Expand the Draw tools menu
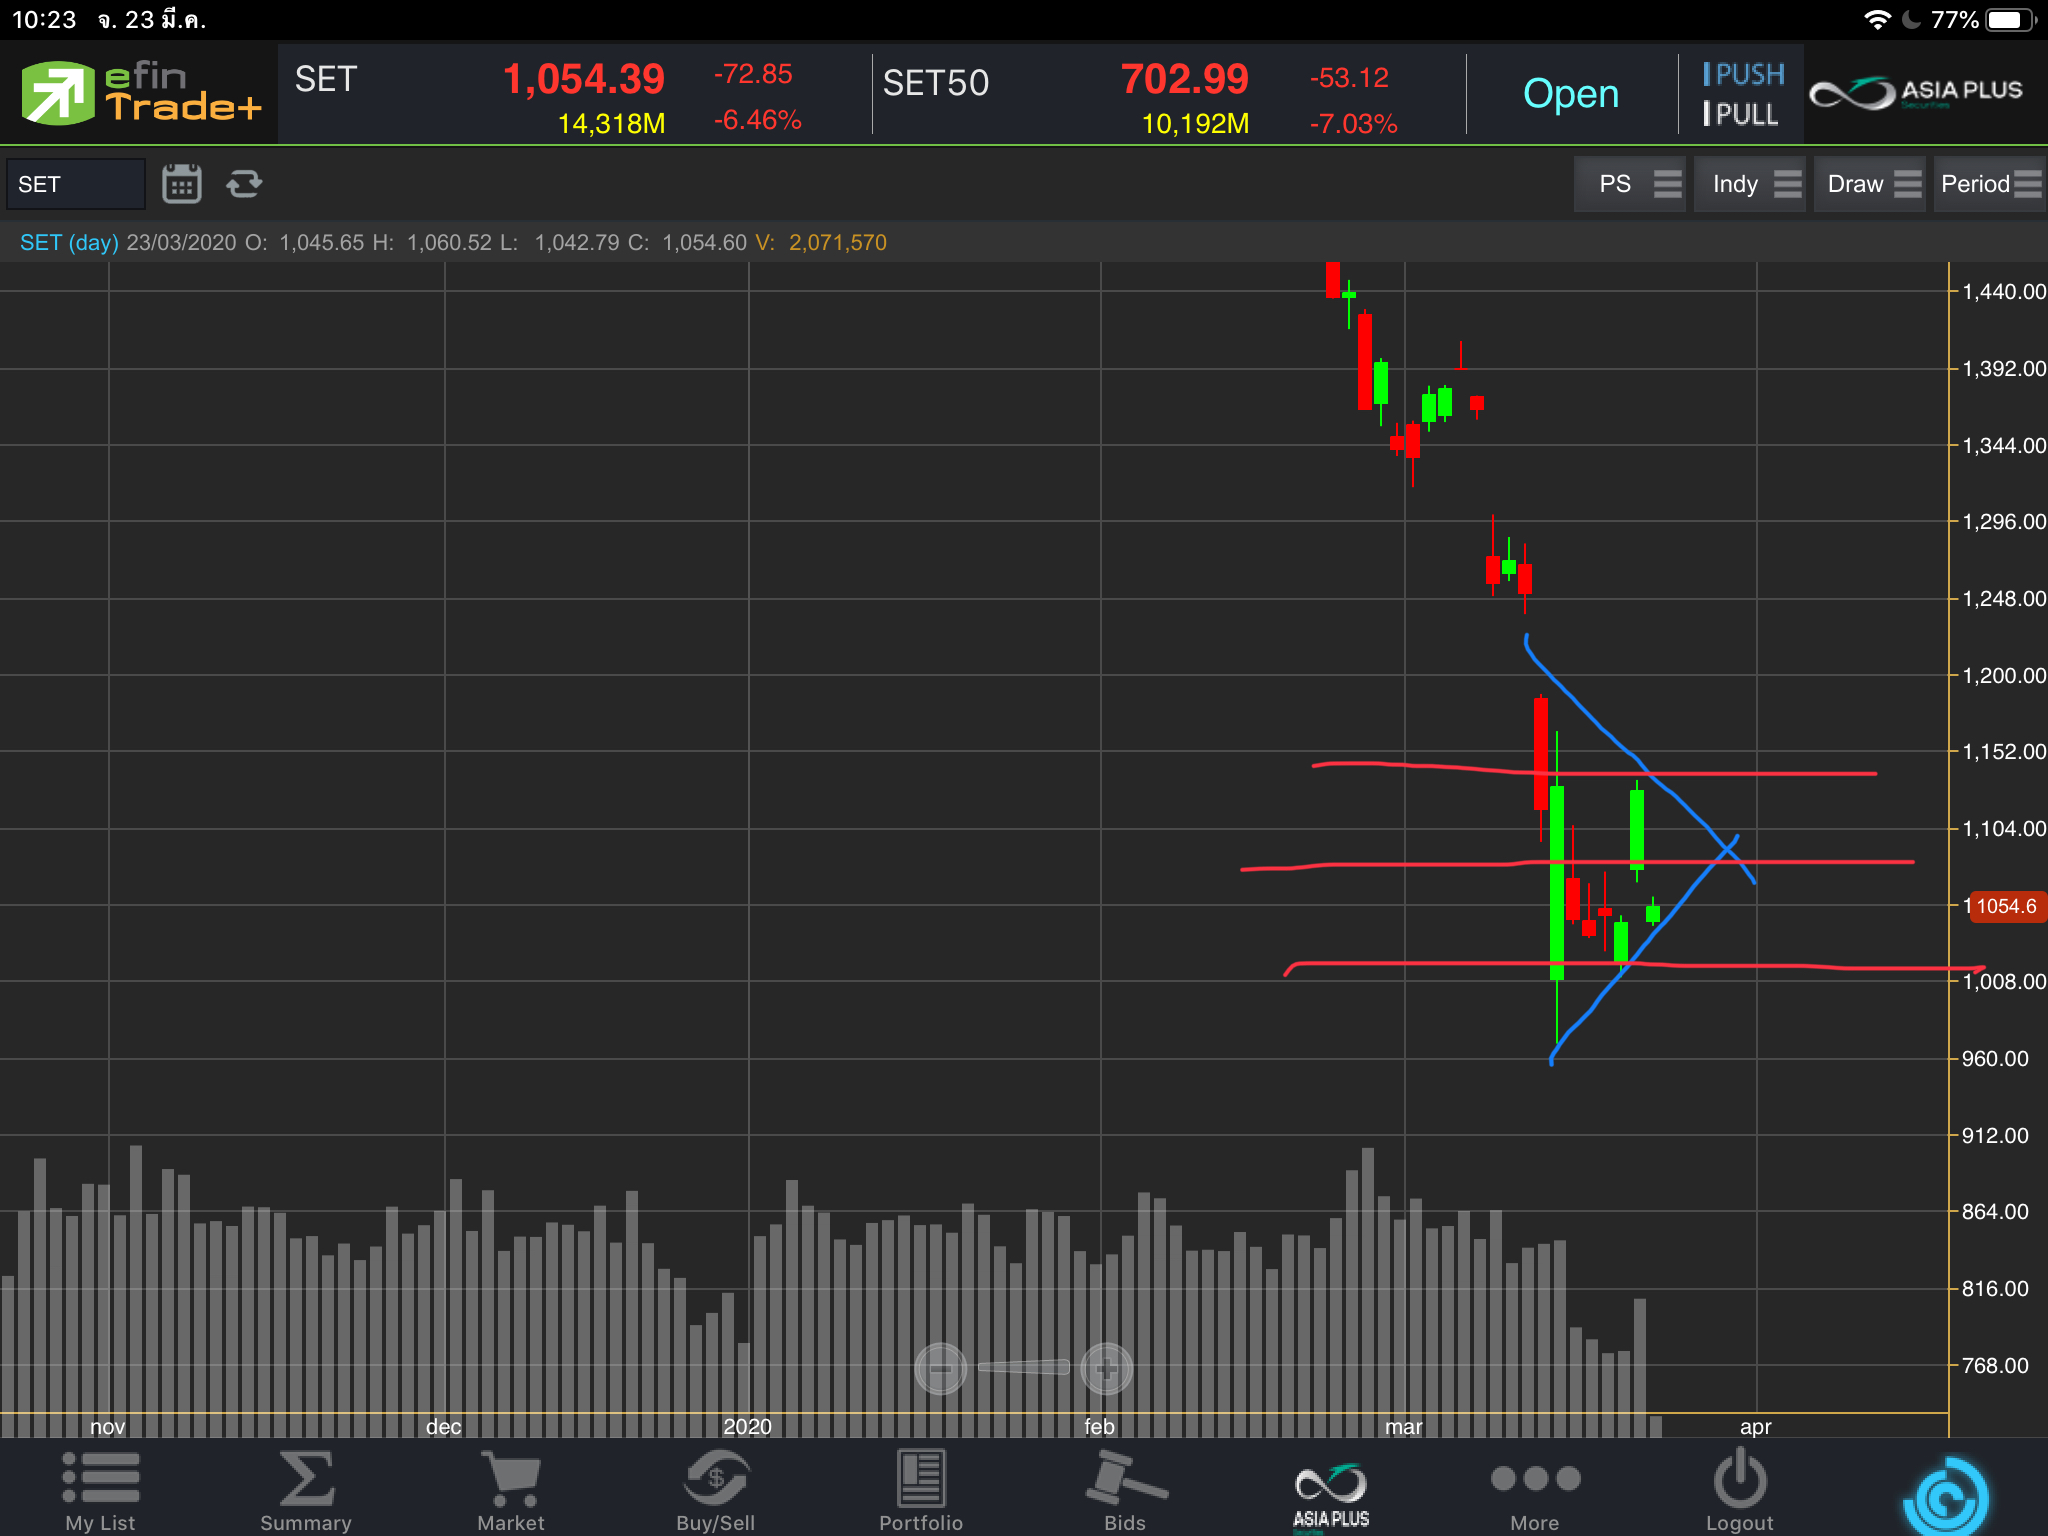The width and height of the screenshot is (2048, 1536). (x=1869, y=184)
